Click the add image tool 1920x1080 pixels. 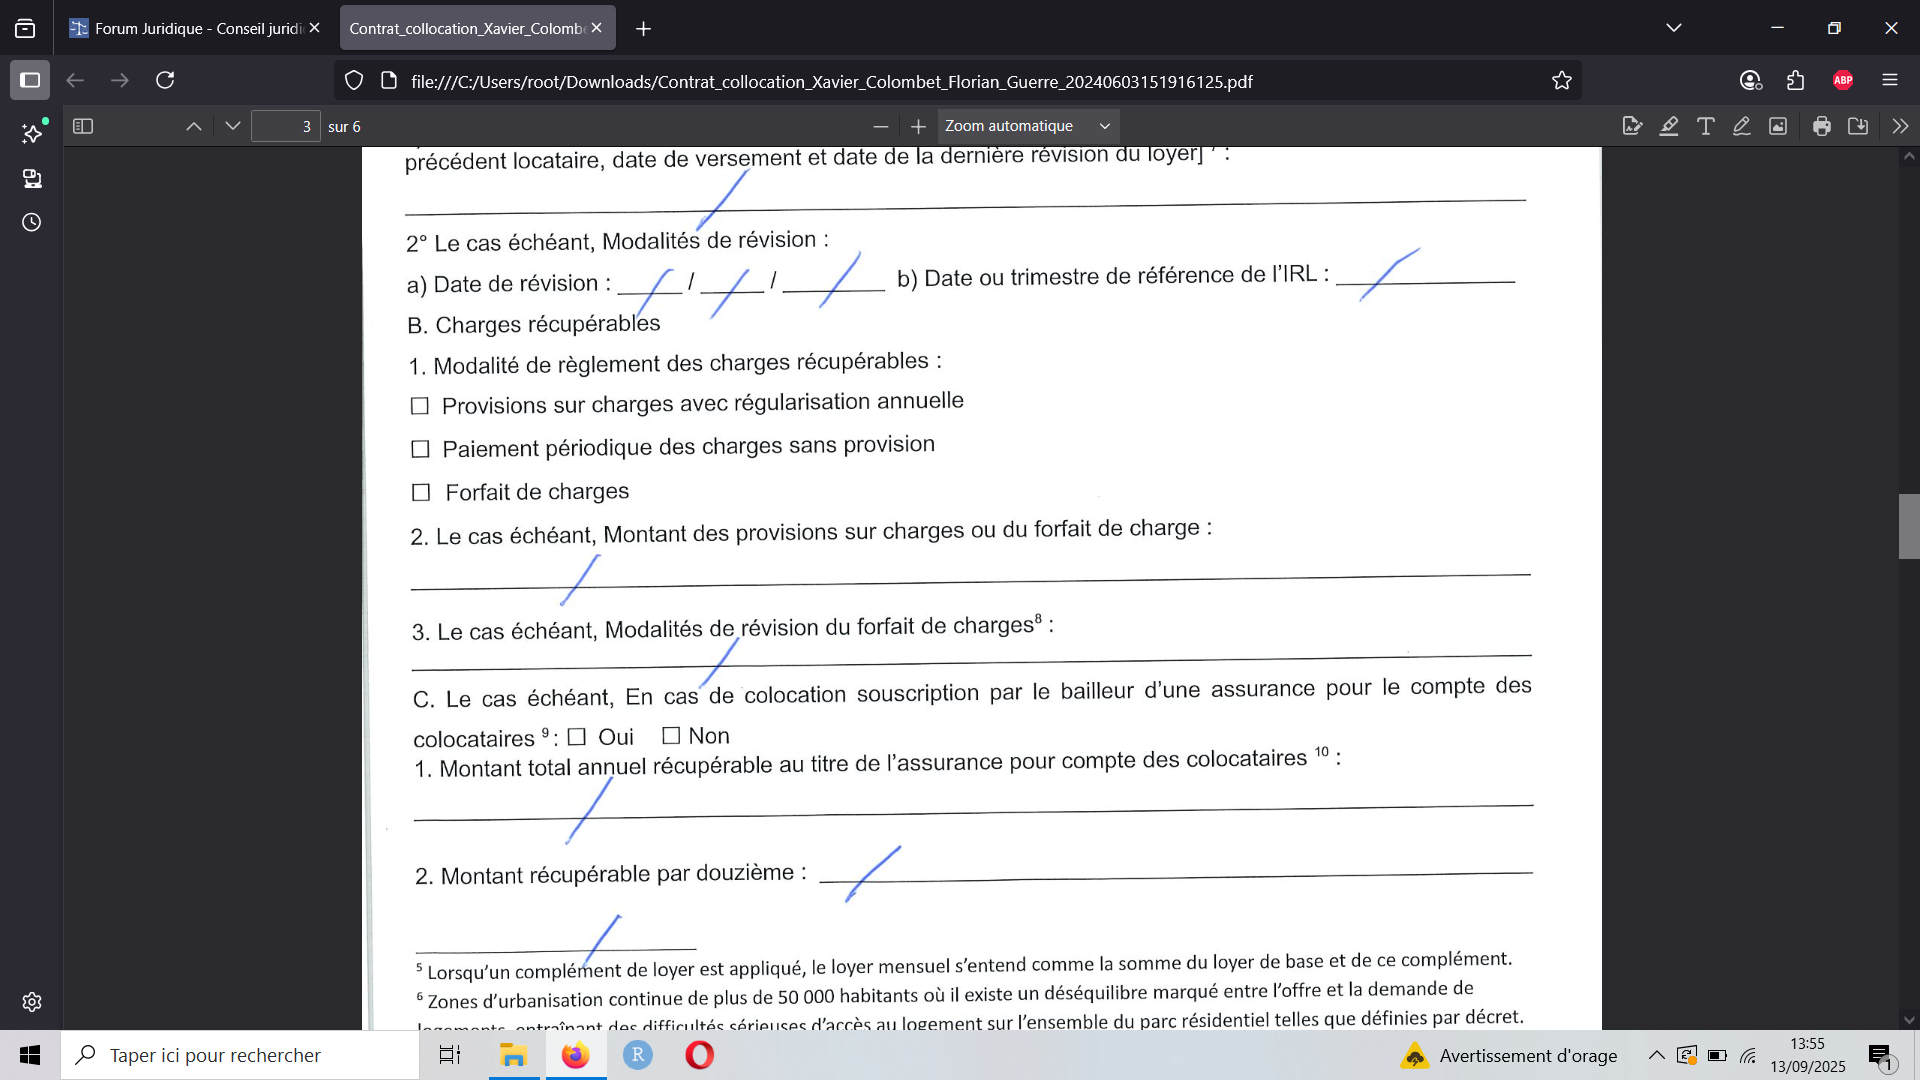pyautogui.click(x=1778, y=126)
